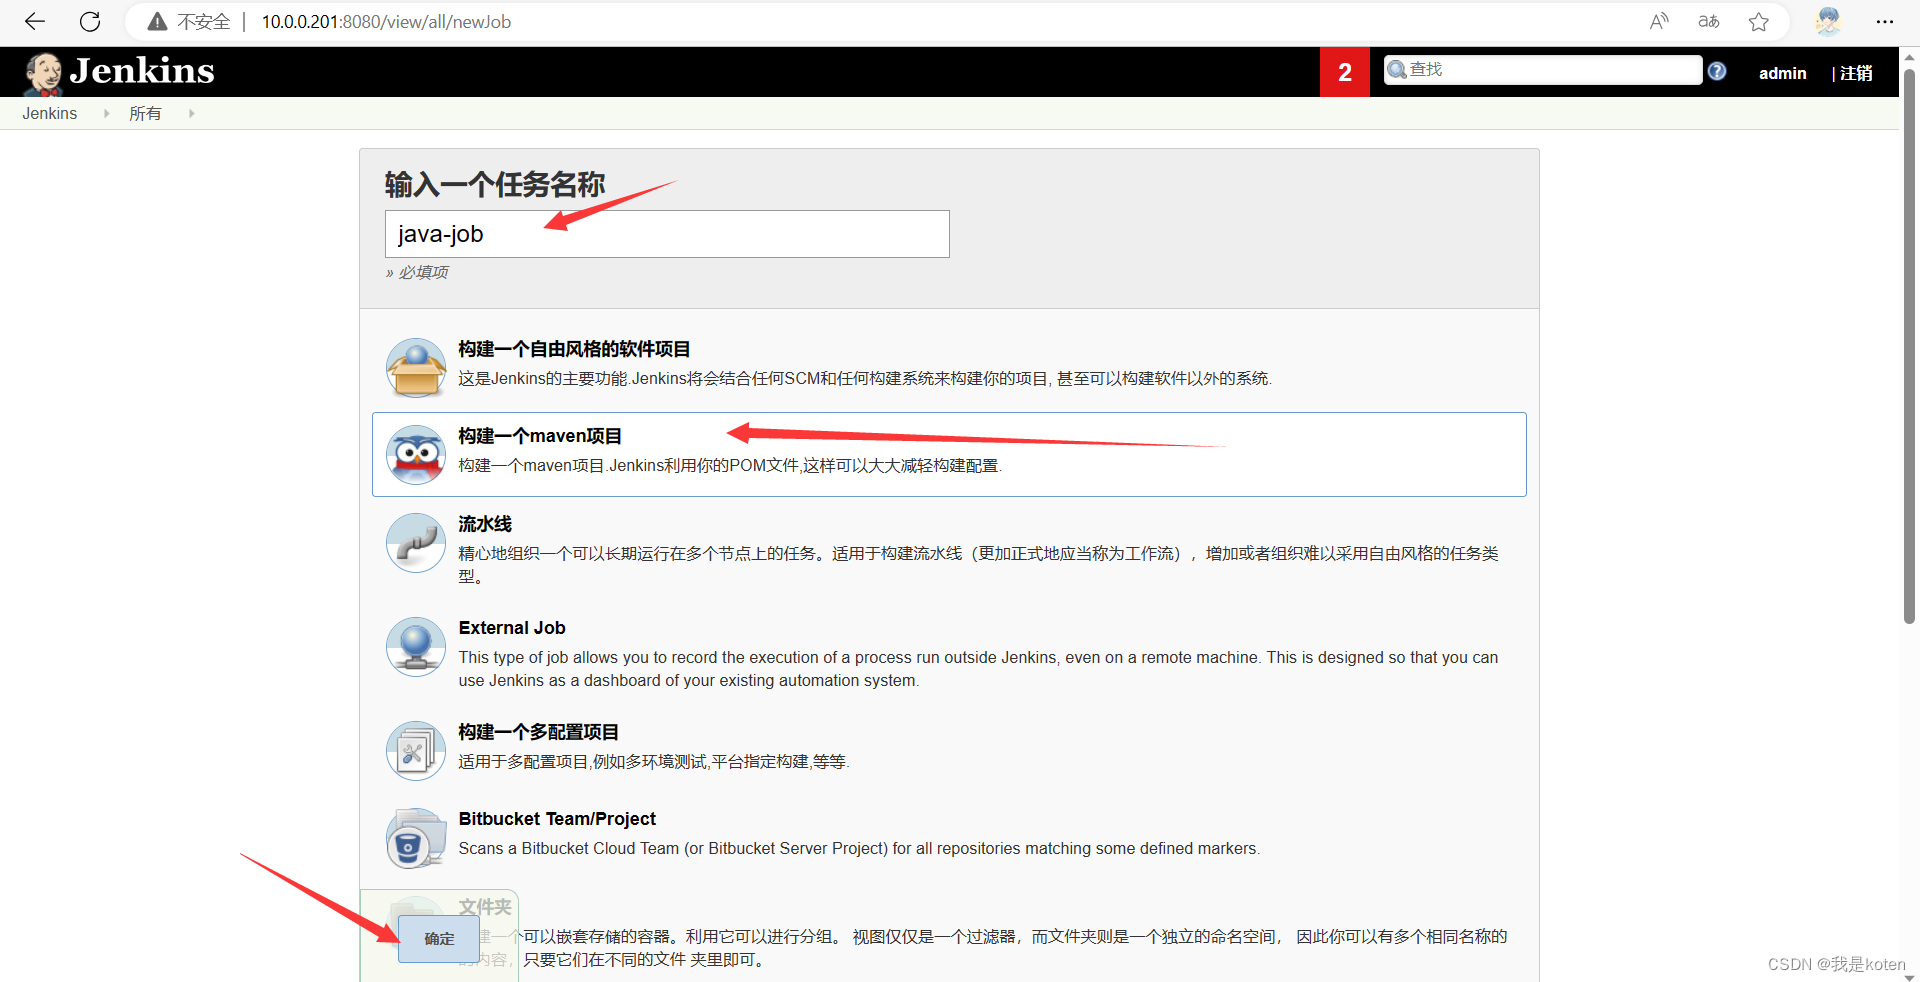Choose 构建一个maven项目 option
Screen dimensions: 1920x982
540,436
